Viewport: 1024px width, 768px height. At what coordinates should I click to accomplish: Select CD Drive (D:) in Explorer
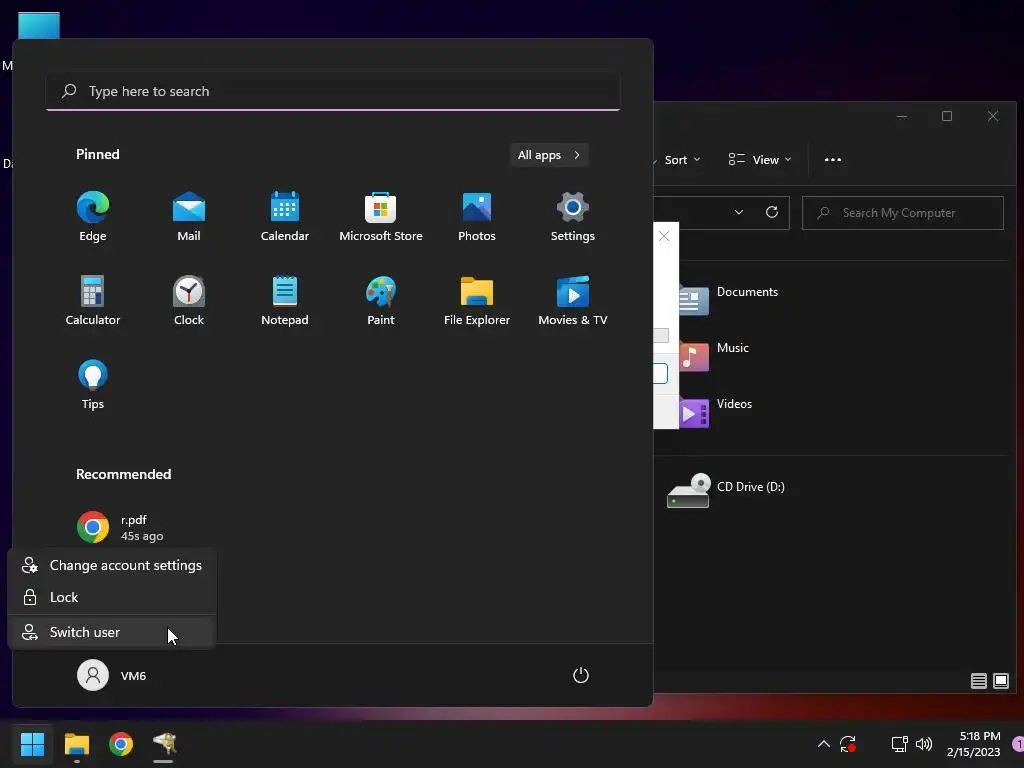(726, 490)
